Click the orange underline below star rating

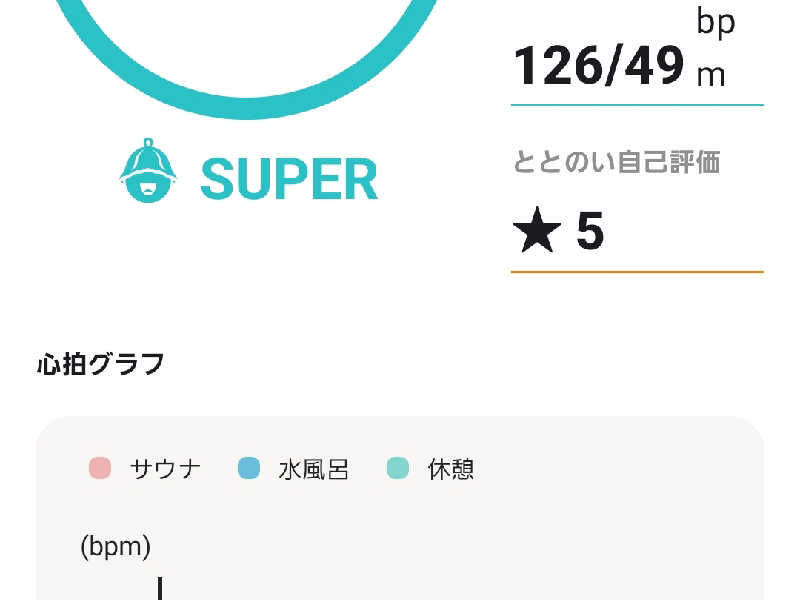(637, 272)
